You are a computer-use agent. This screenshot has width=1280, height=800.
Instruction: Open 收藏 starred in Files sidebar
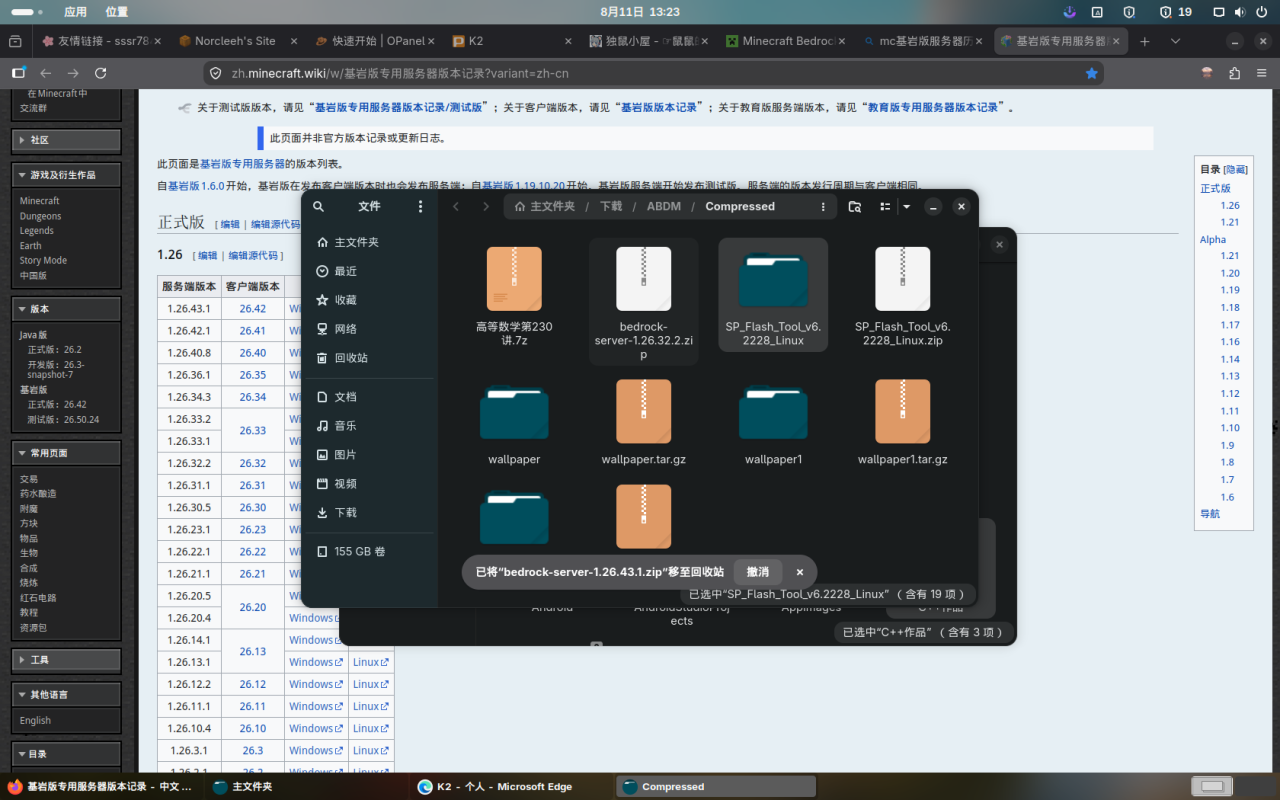pos(370,300)
